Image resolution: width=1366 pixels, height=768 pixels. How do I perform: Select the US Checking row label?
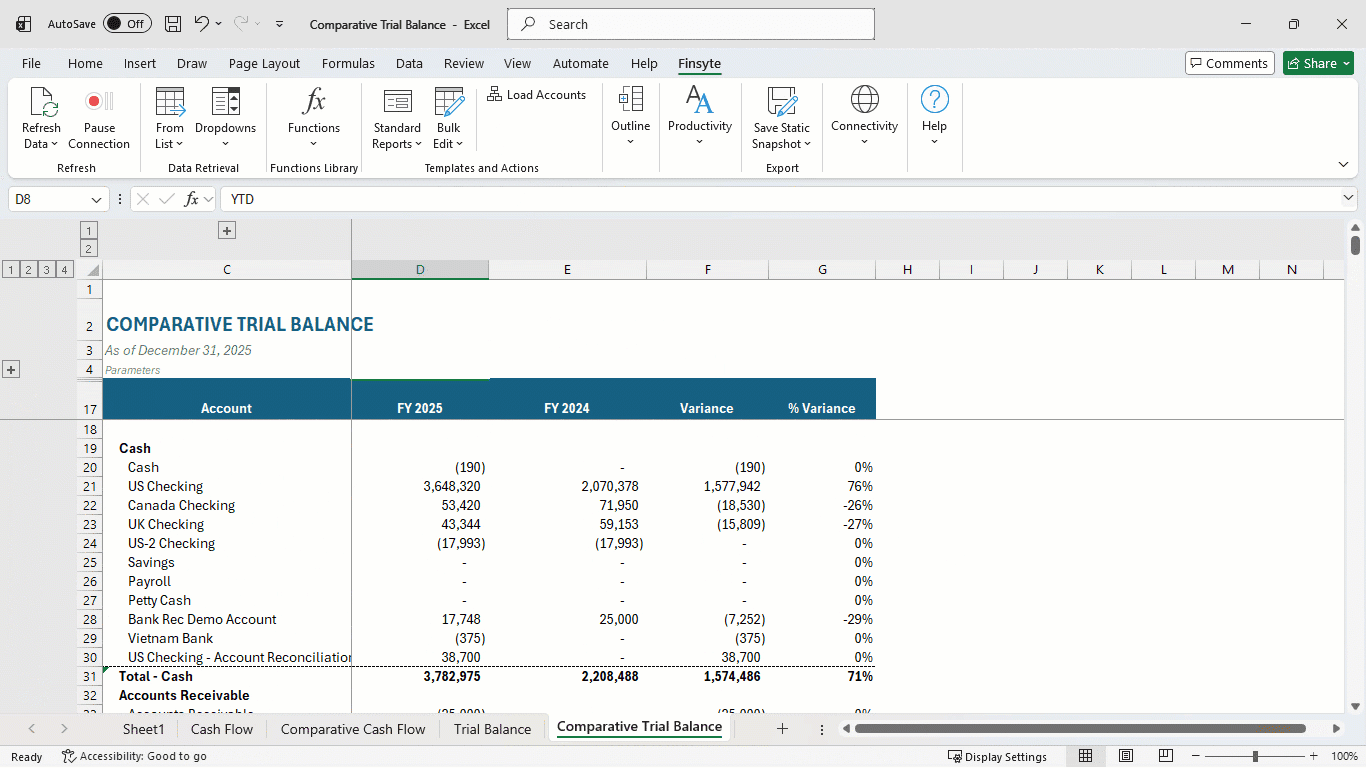[x=165, y=486]
